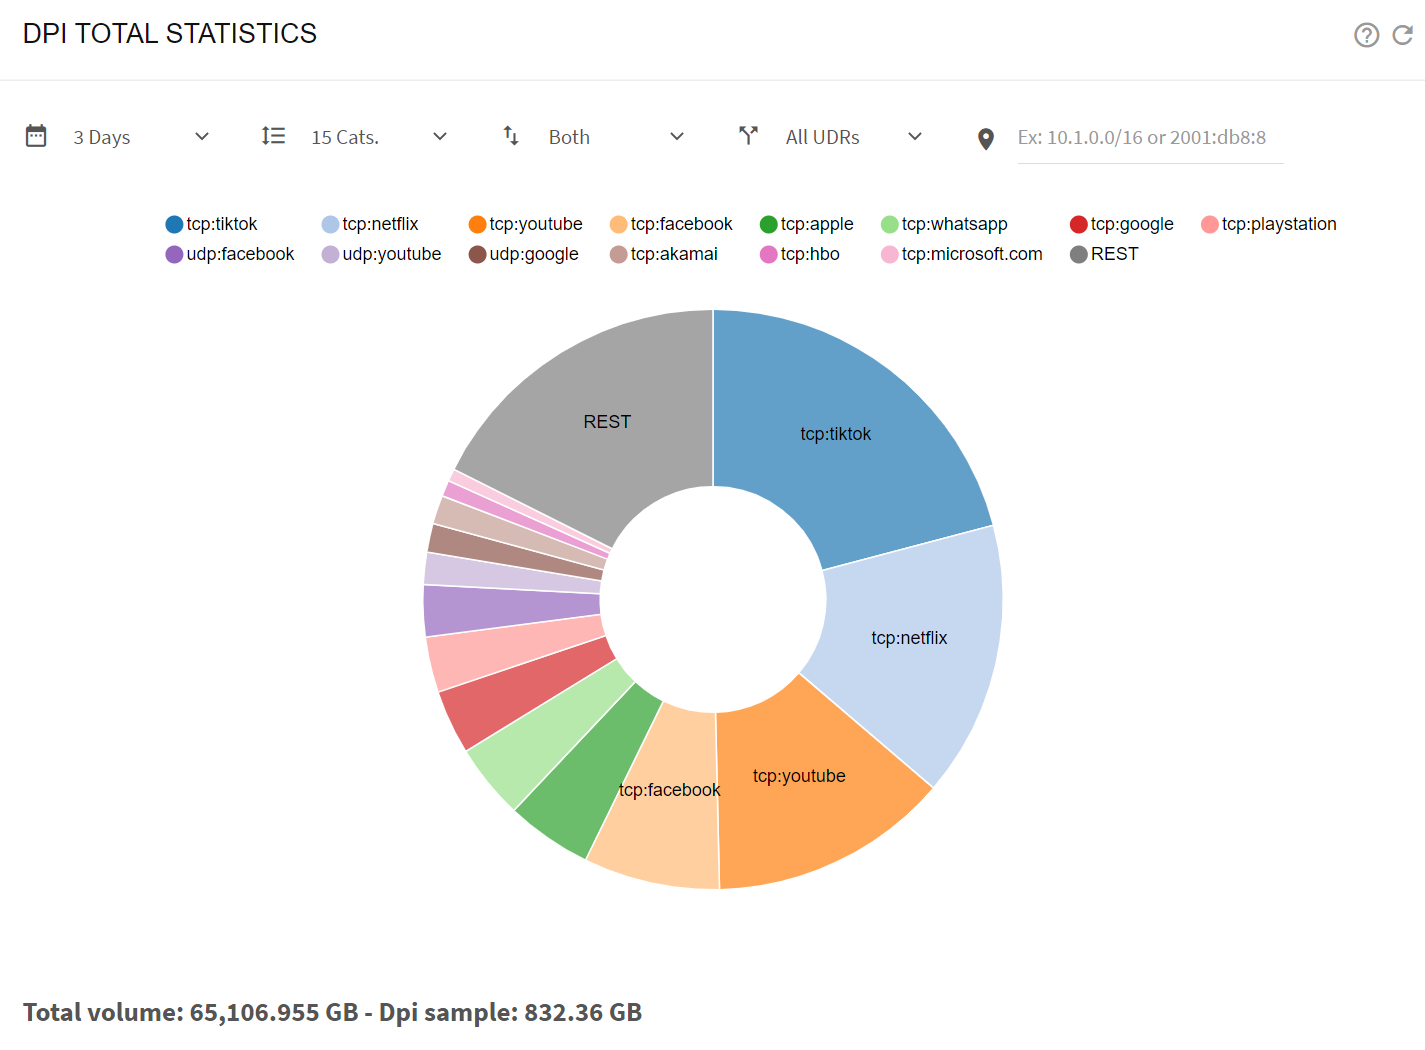Click tcp:microsoft.com legend label
1425x1050 pixels.
click(972, 254)
